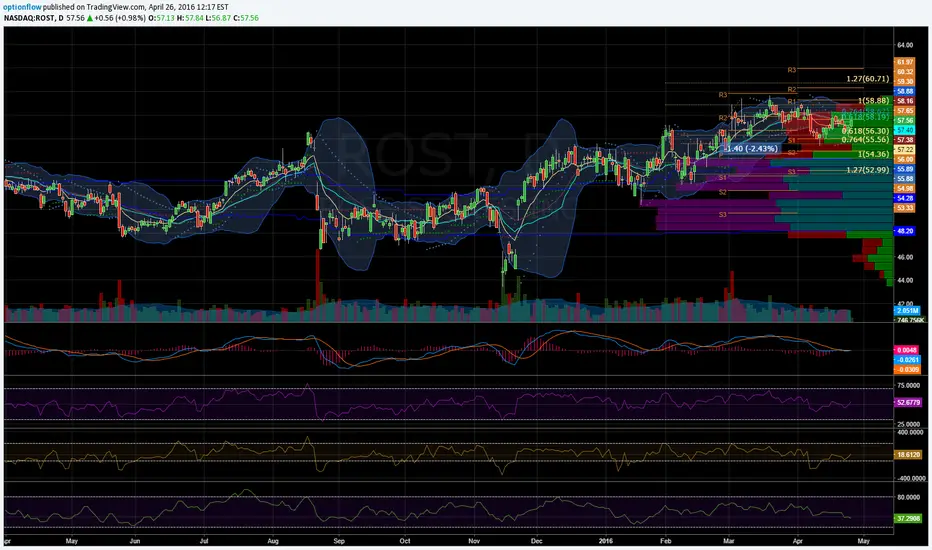Viewport: 932px width, 550px height.
Task: Click the 61.97 orange price tag
Action: pos(905,62)
